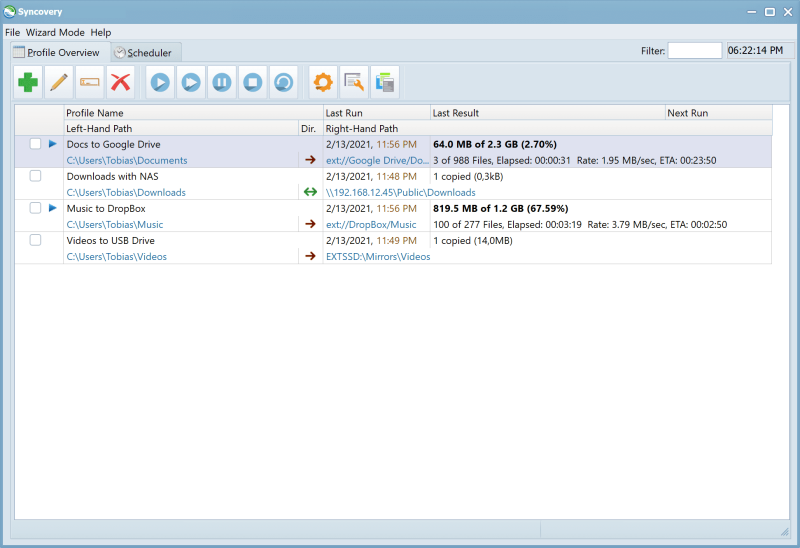Viewport: 800px width, 548px height.
Task: Open path C:\Users\Tobias\Documents
Action: point(127,160)
